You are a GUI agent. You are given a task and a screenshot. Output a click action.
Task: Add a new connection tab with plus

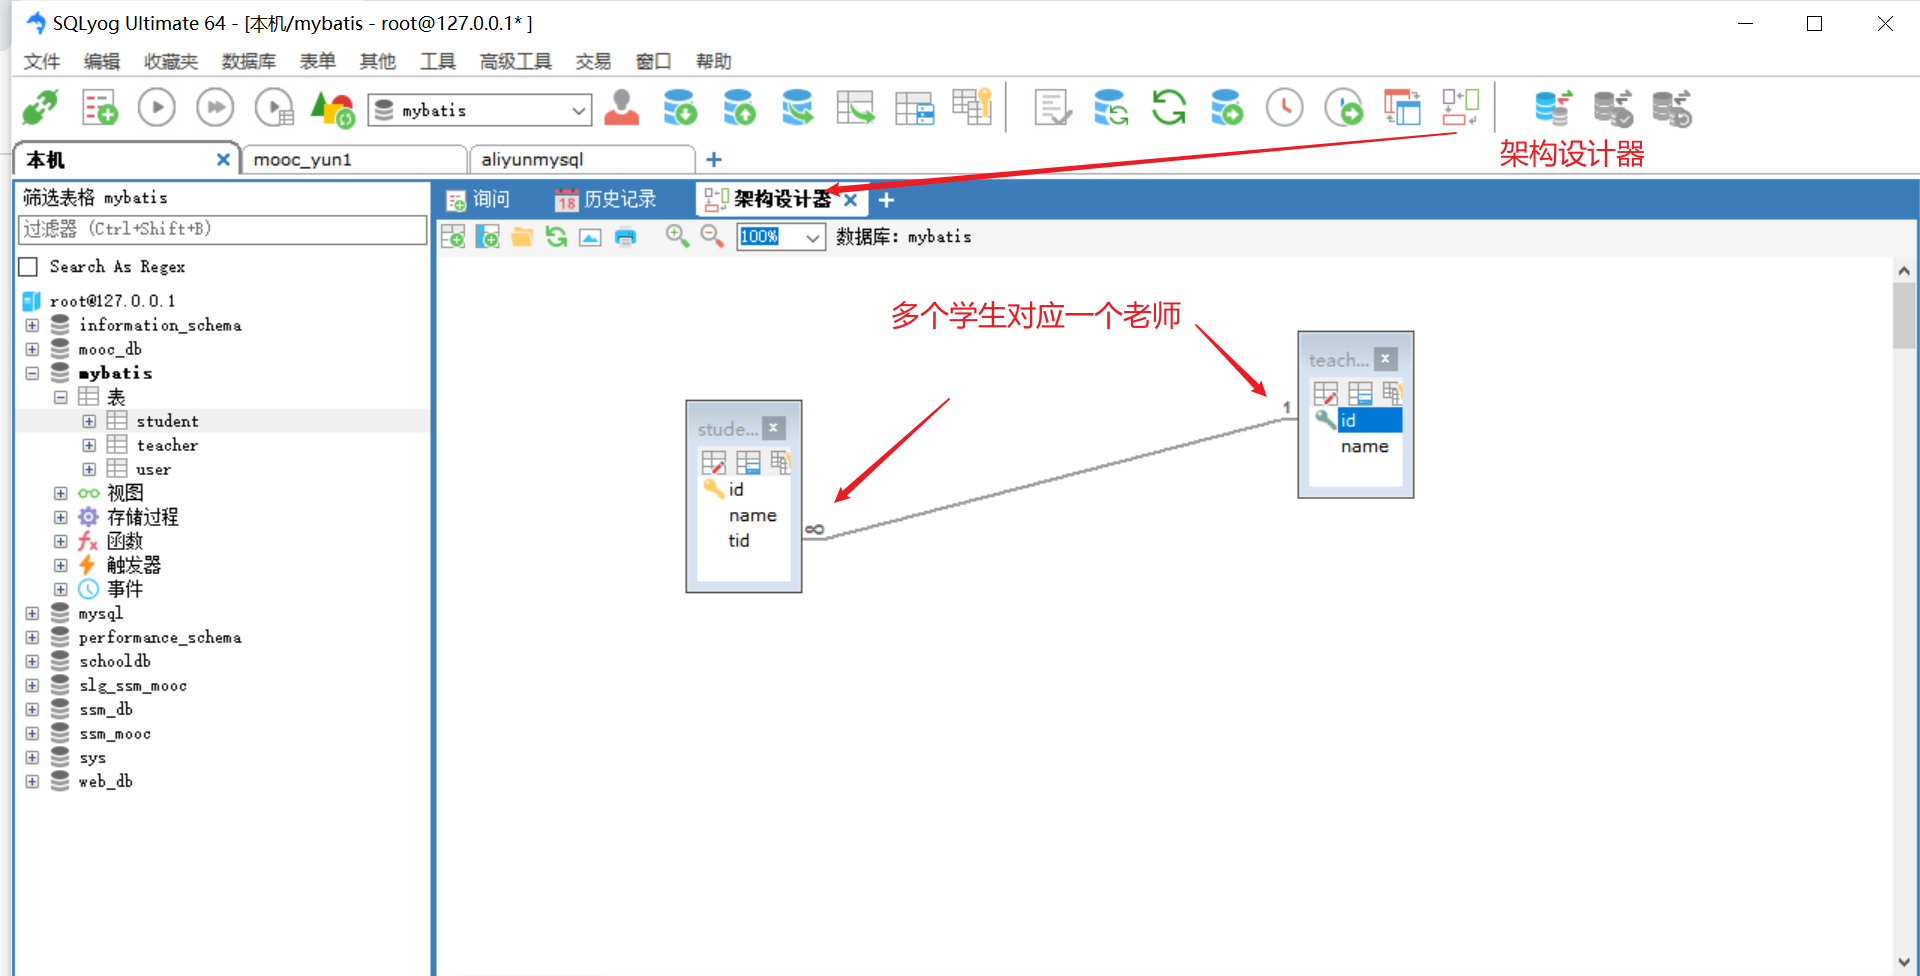click(714, 159)
